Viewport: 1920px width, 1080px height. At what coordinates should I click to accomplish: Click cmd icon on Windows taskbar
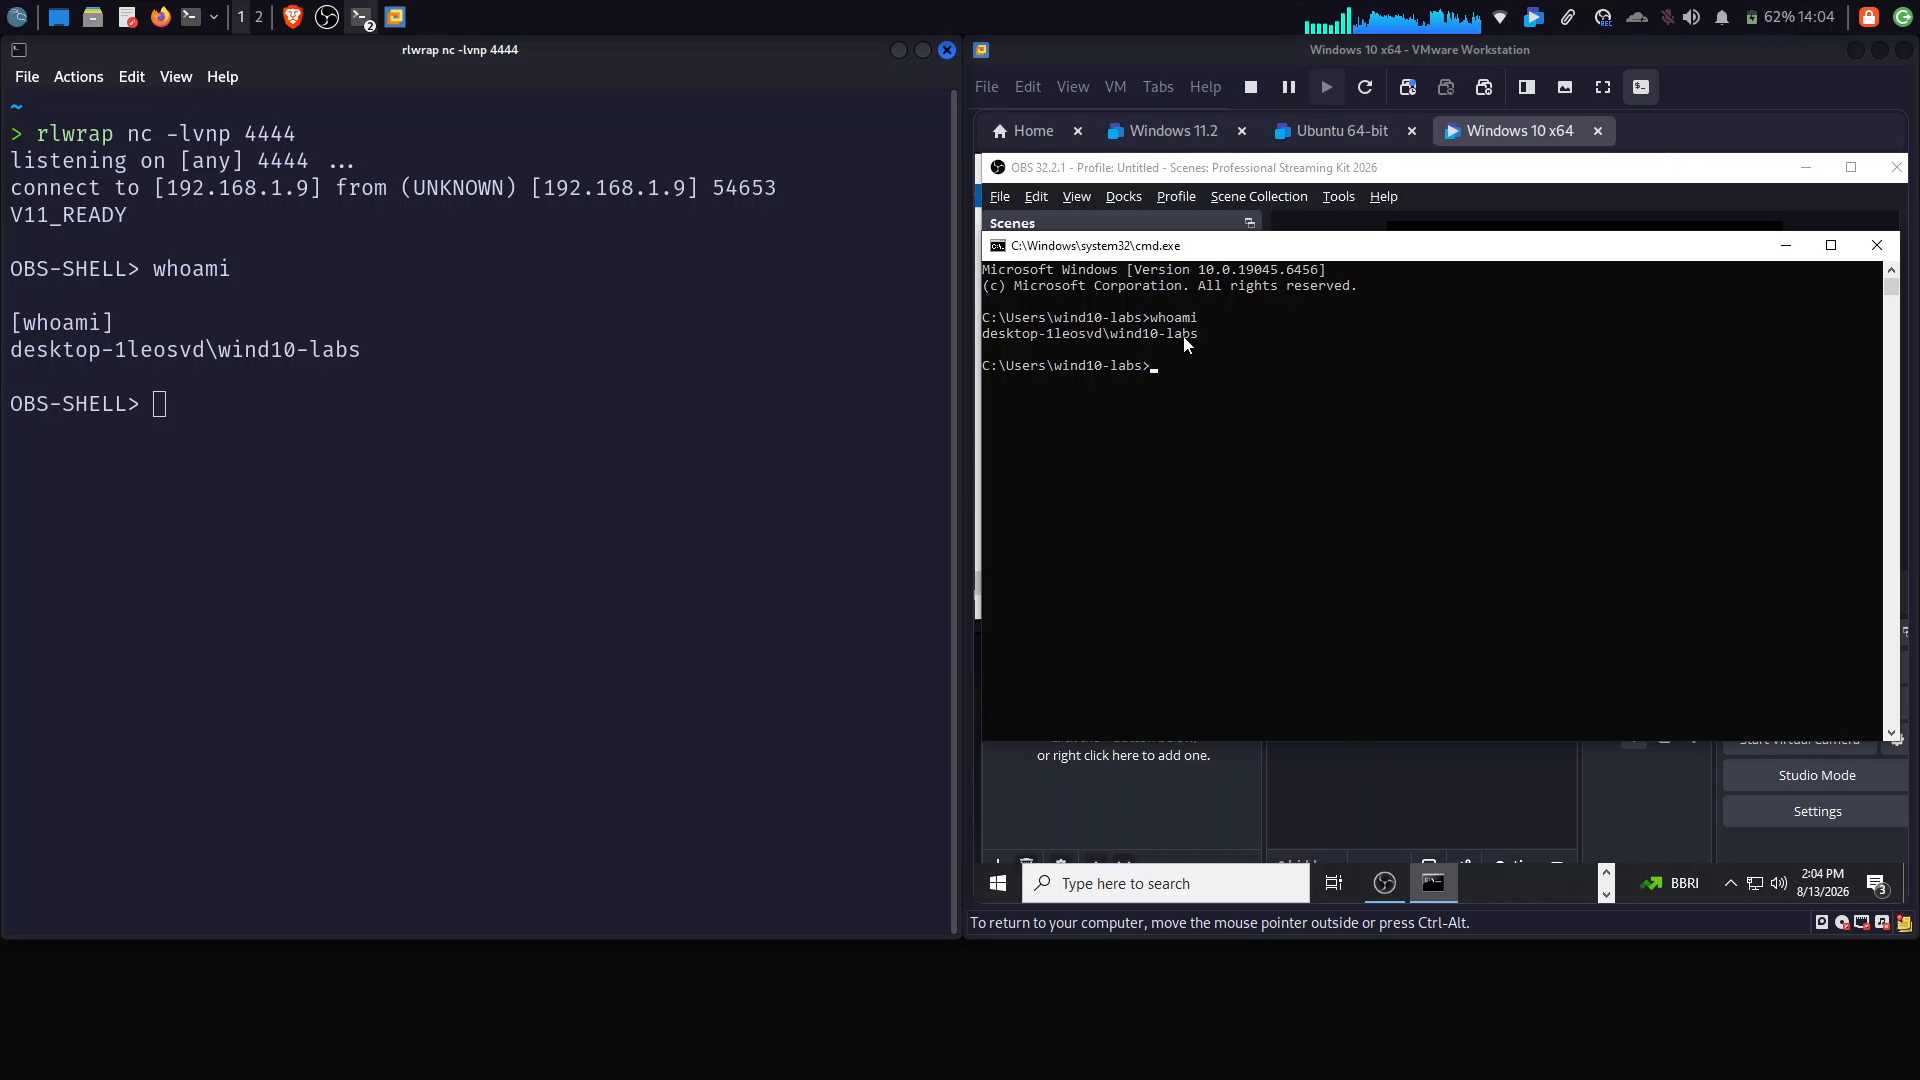[1433, 884]
